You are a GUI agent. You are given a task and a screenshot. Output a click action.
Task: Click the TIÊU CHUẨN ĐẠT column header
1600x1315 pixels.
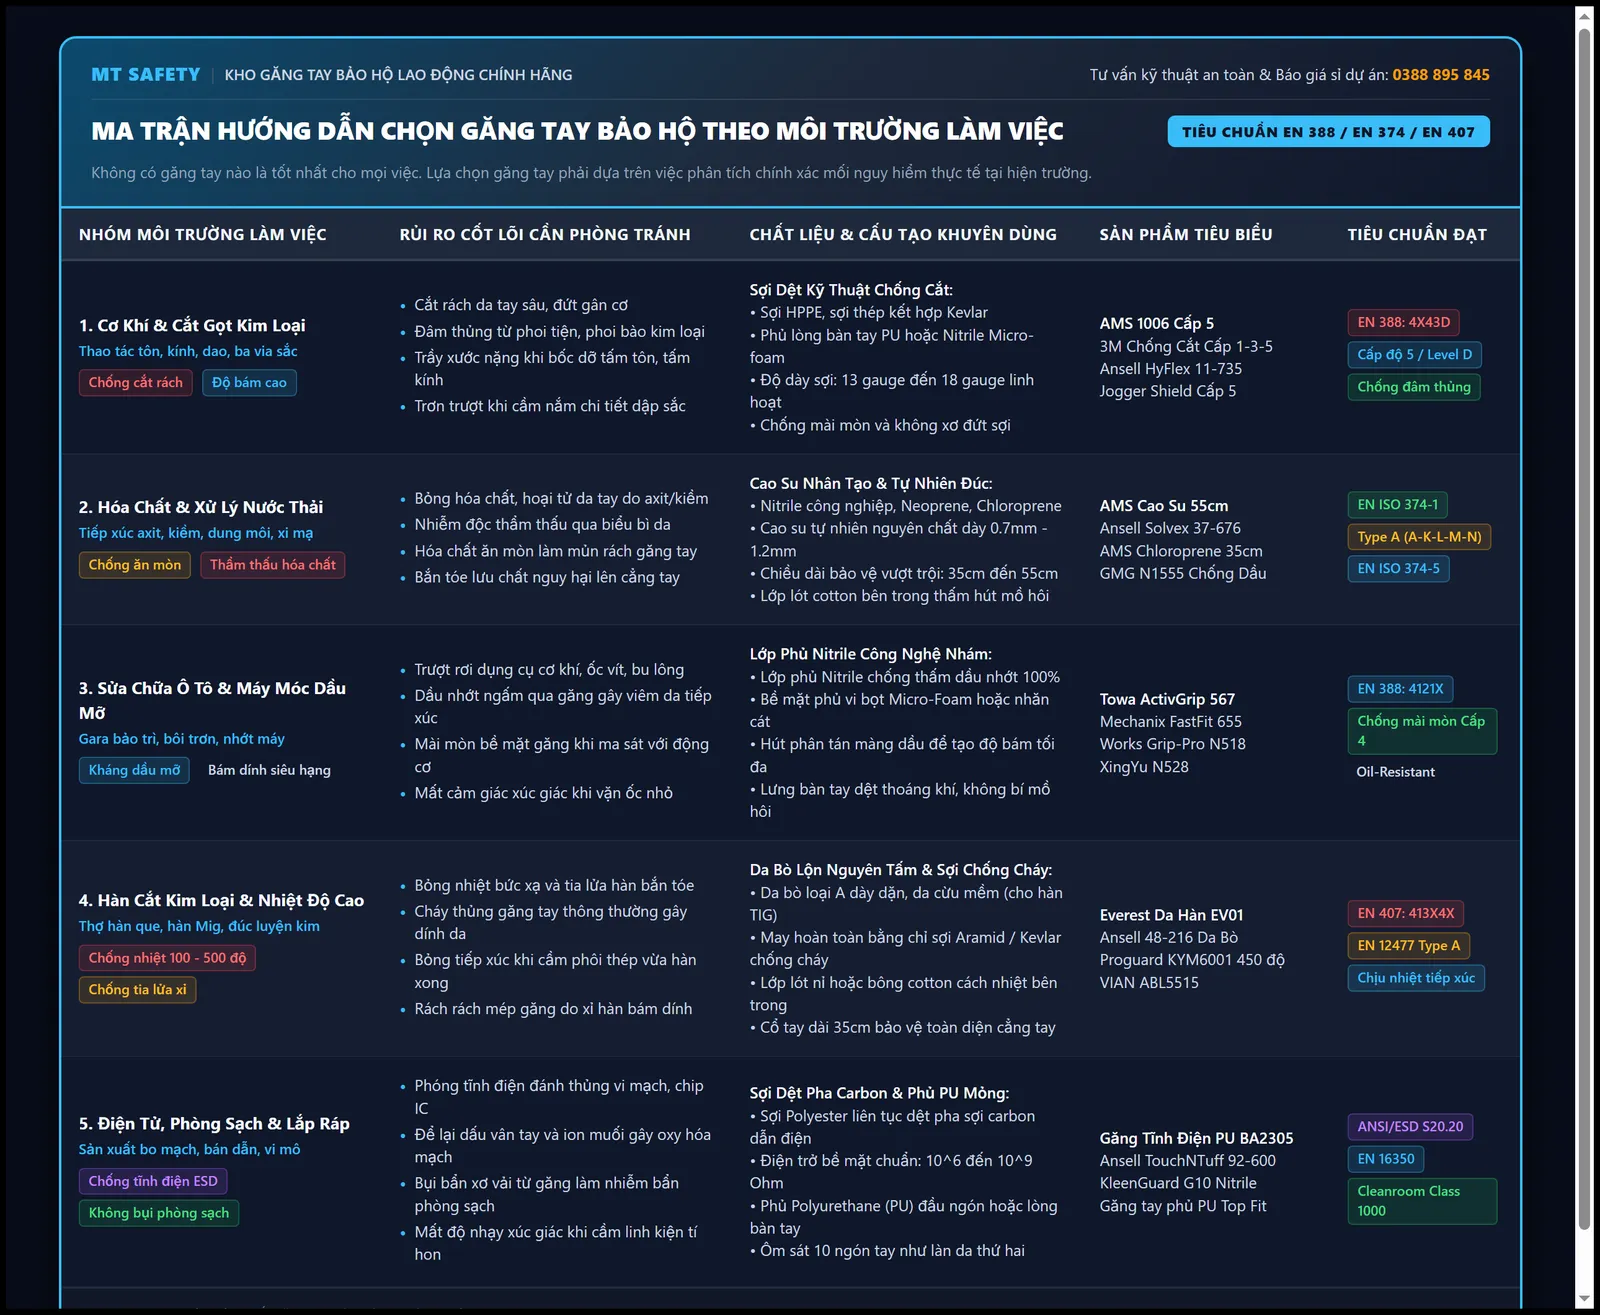[1417, 235]
